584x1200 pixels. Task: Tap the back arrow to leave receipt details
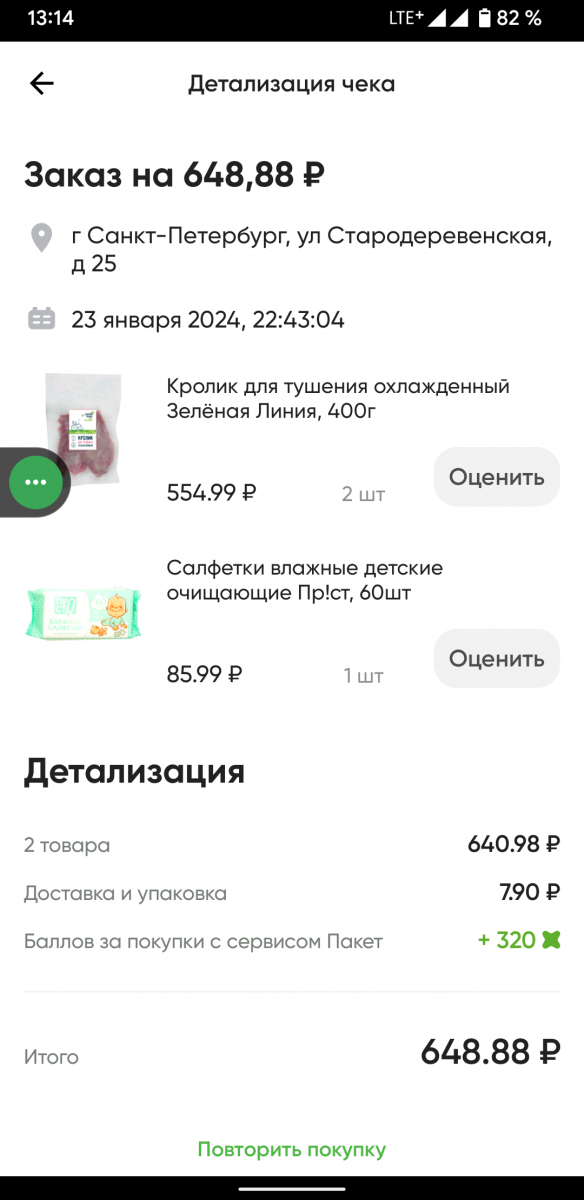pos(41,84)
